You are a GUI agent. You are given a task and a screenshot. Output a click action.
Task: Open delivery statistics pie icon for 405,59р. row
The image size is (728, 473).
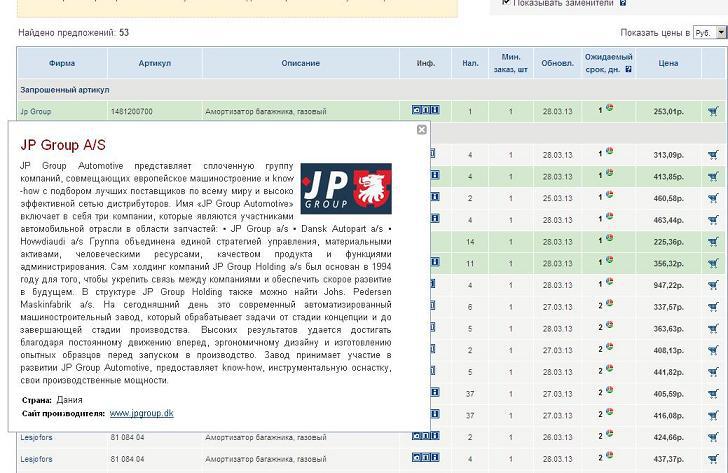609,390
